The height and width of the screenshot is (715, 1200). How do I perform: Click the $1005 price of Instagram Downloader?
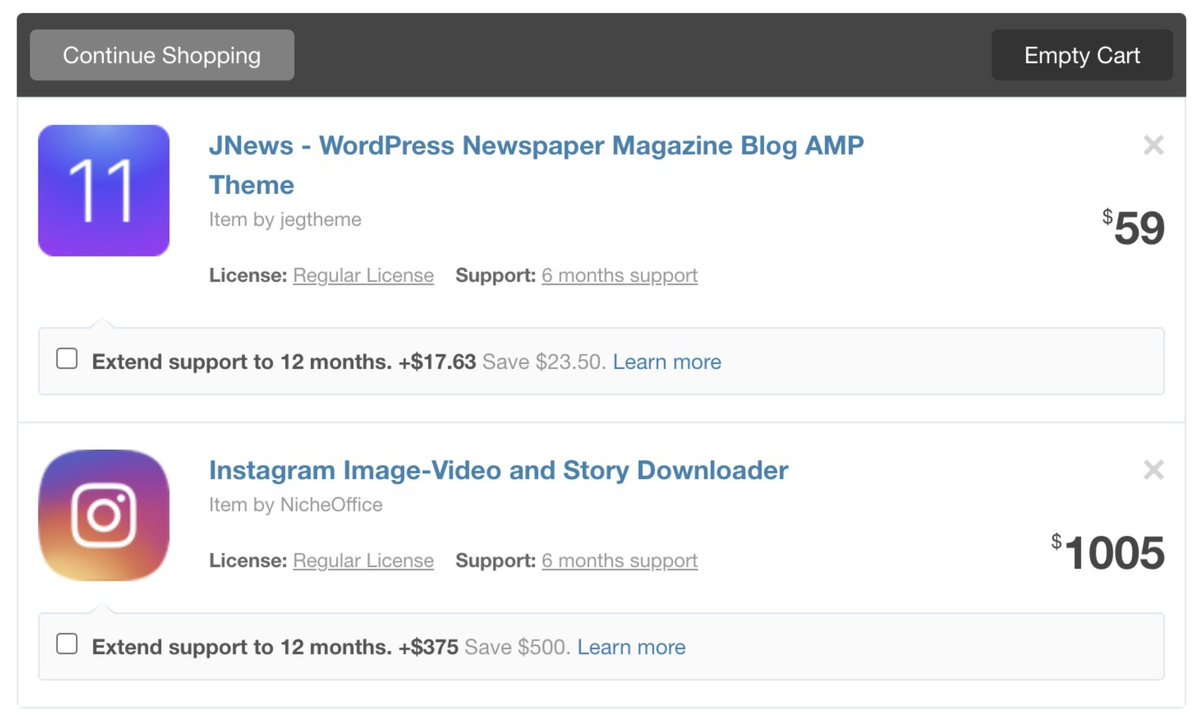[x=1108, y=552]
